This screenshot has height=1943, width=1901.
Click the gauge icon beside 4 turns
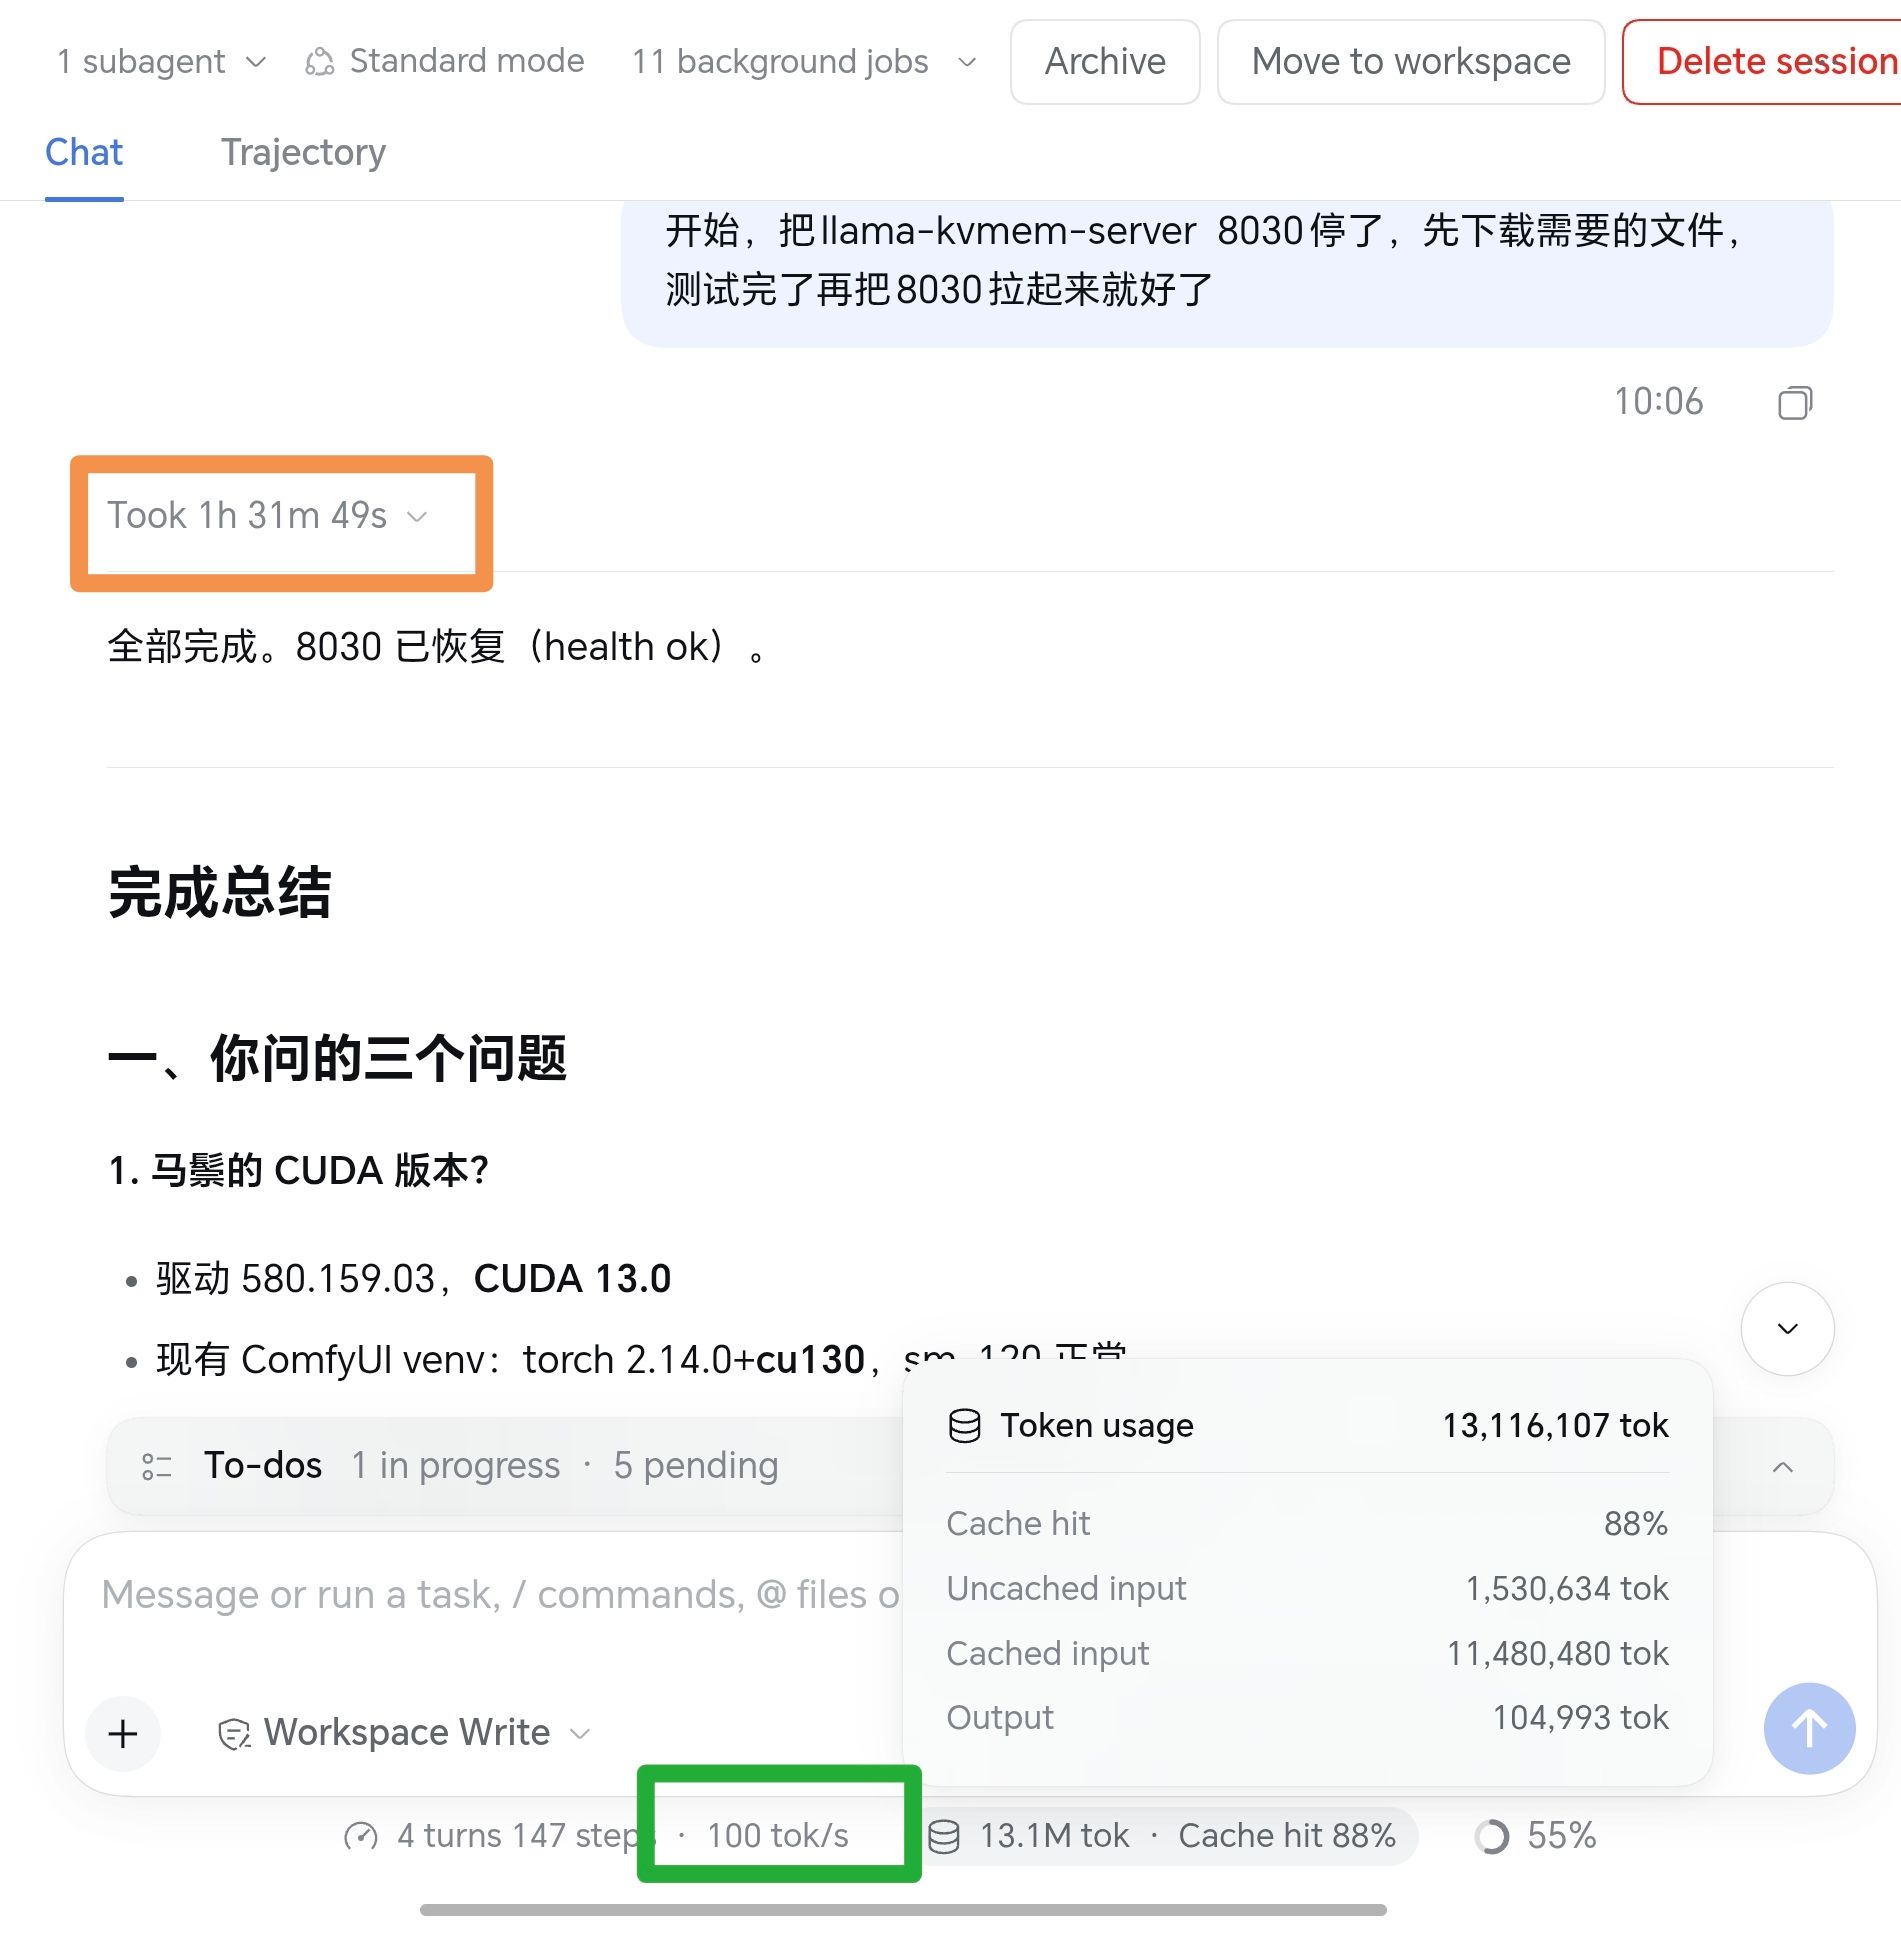point(360,1836)
